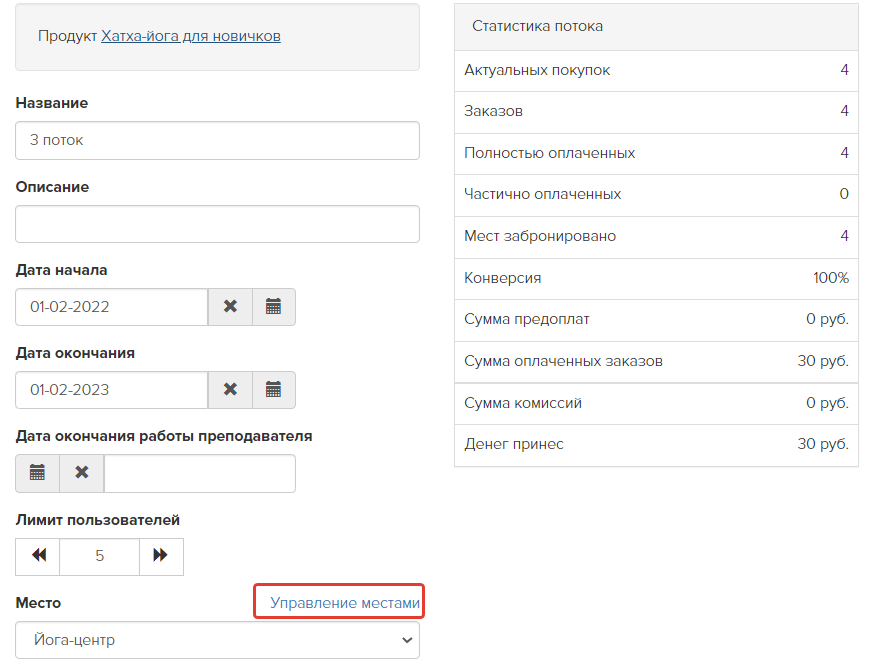Expand the Йога-центр place dropdown
The width and height of the screenshot is (876, 665).
[x=217, y=640]
